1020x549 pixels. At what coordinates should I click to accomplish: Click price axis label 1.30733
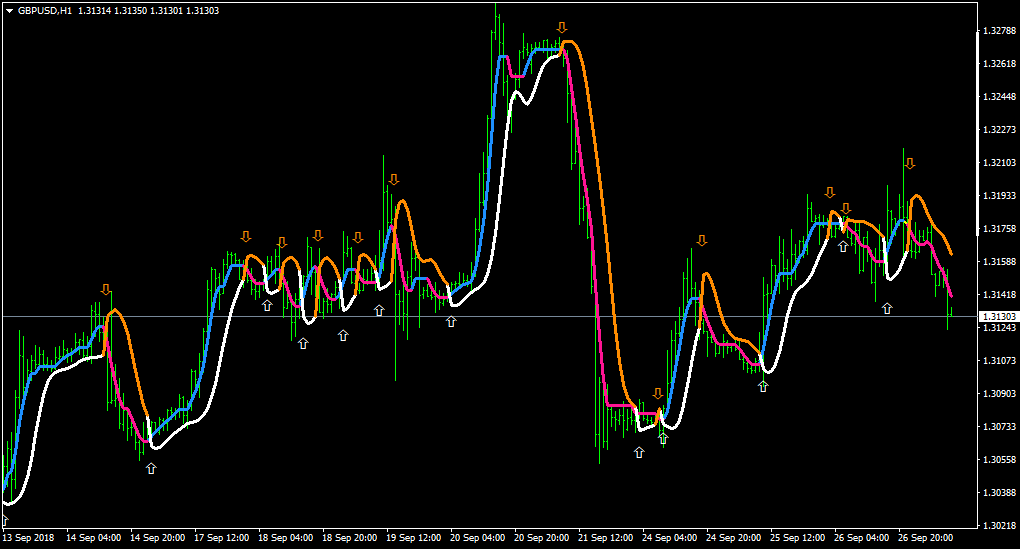click(1000, 426)
